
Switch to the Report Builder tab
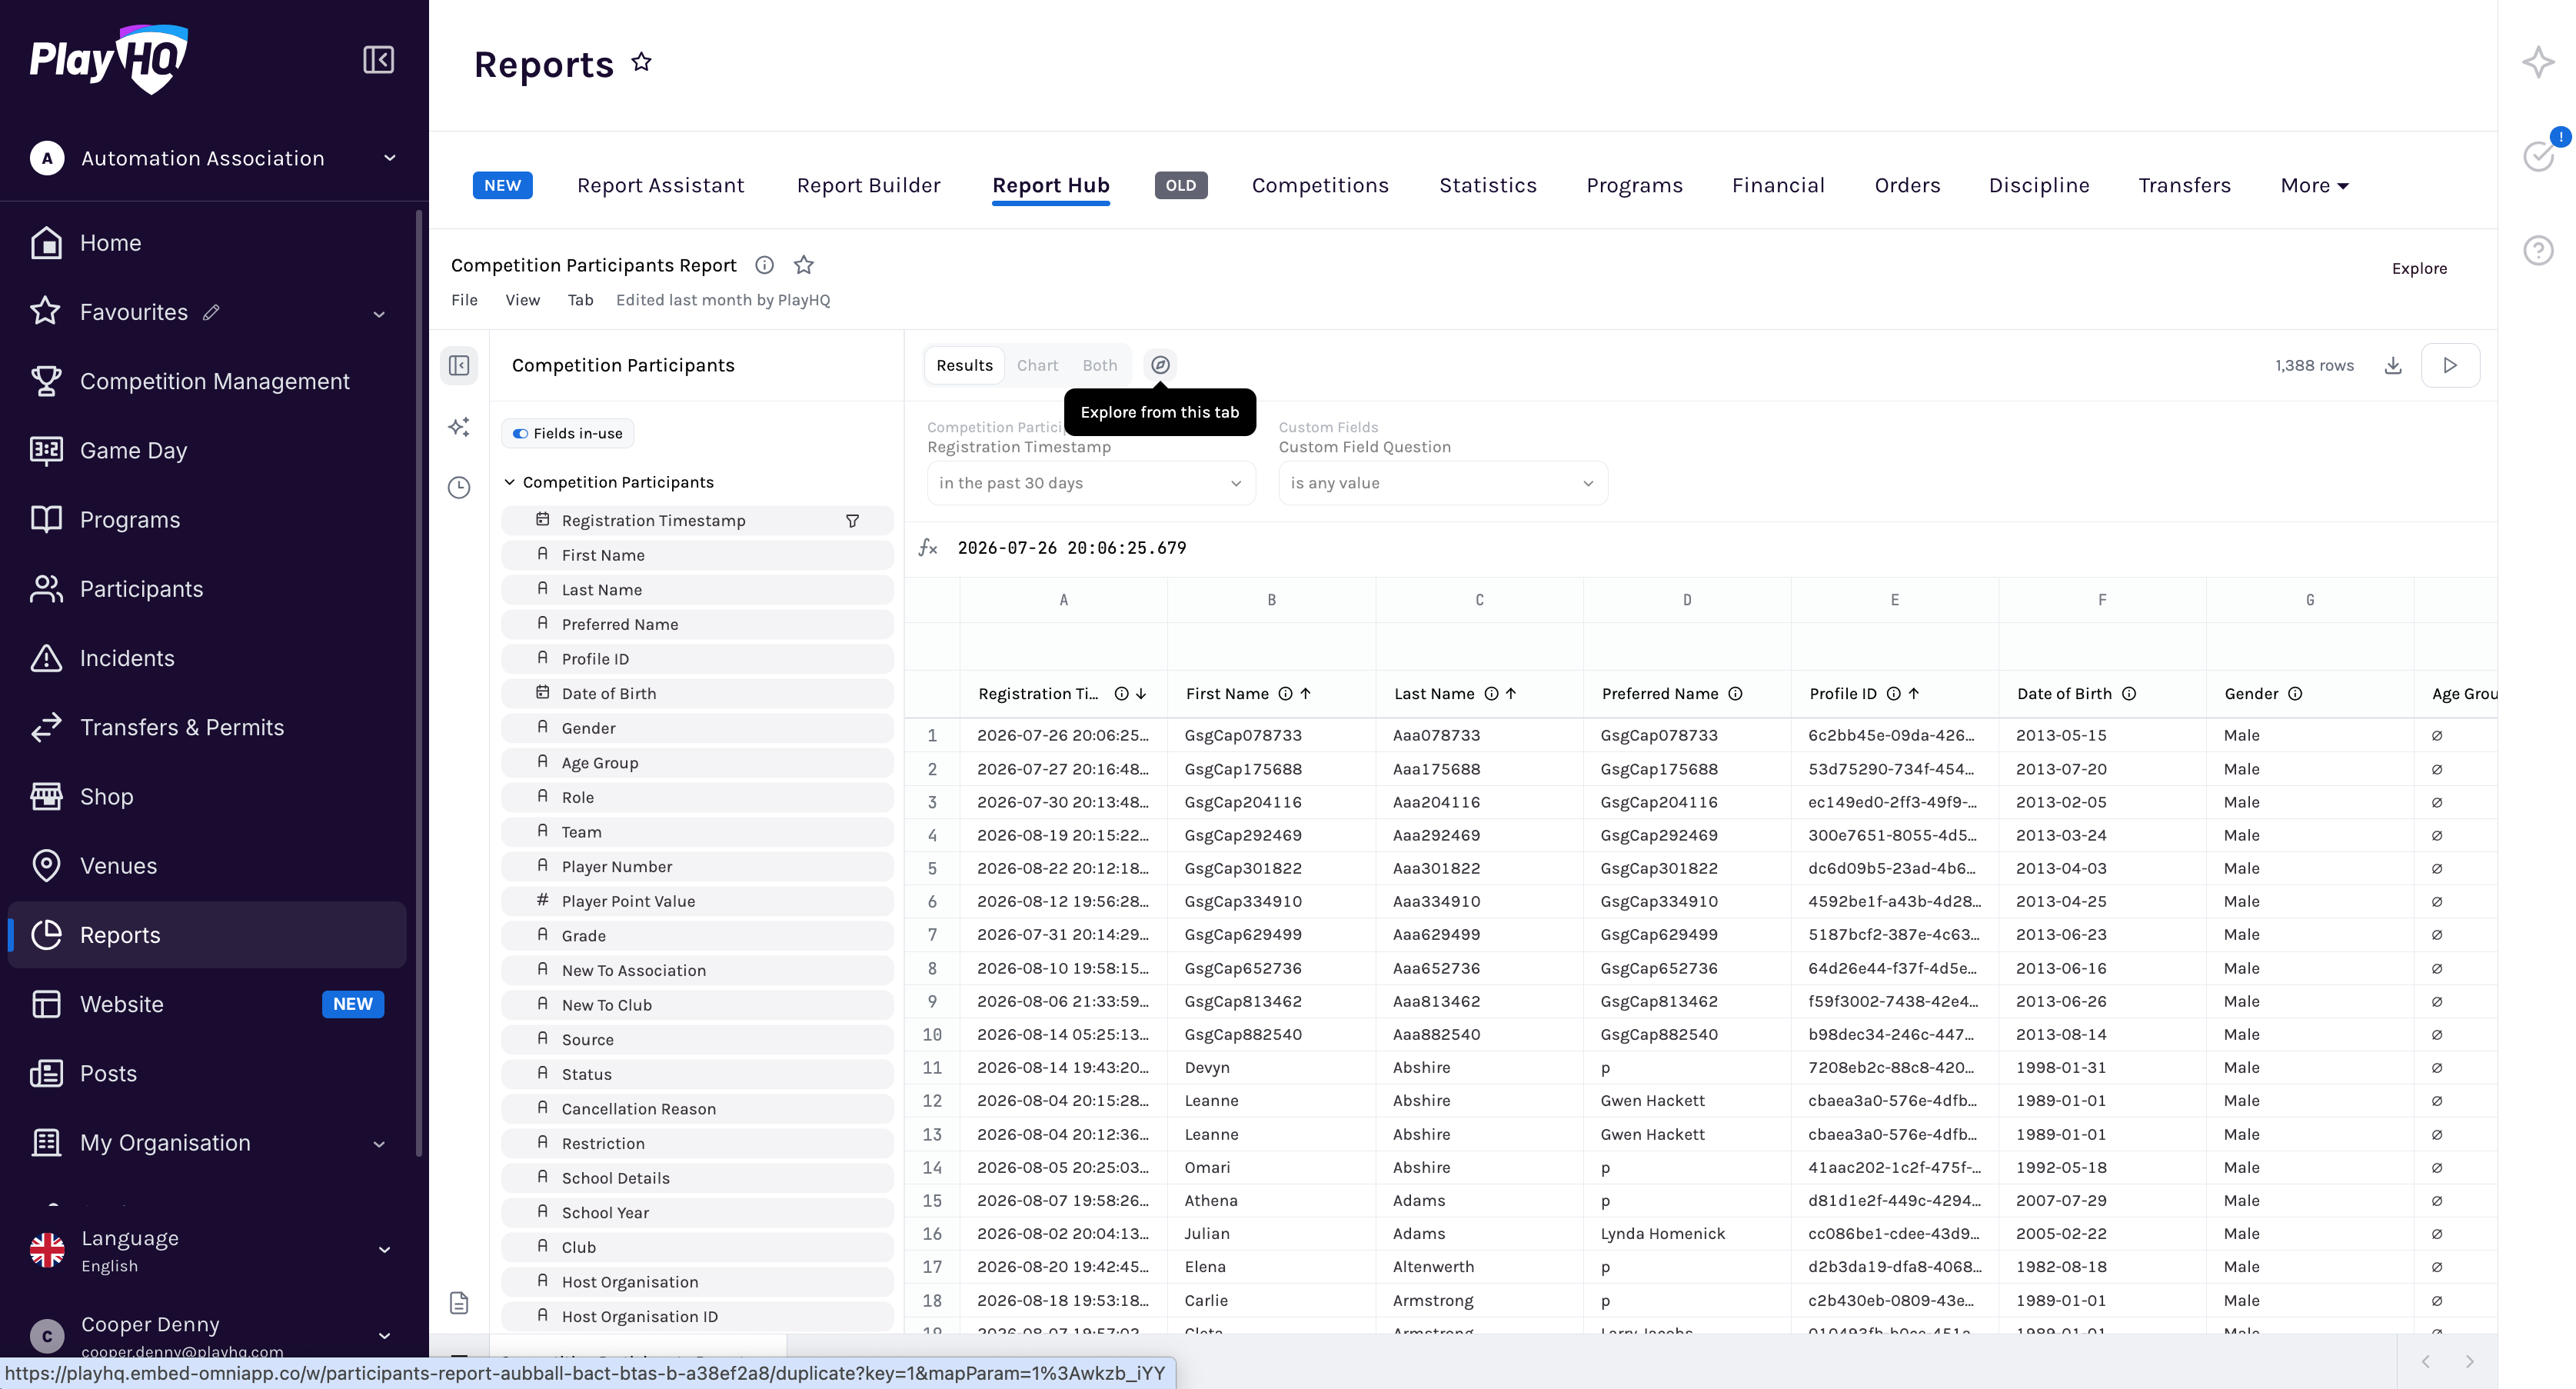click(868, 185)
